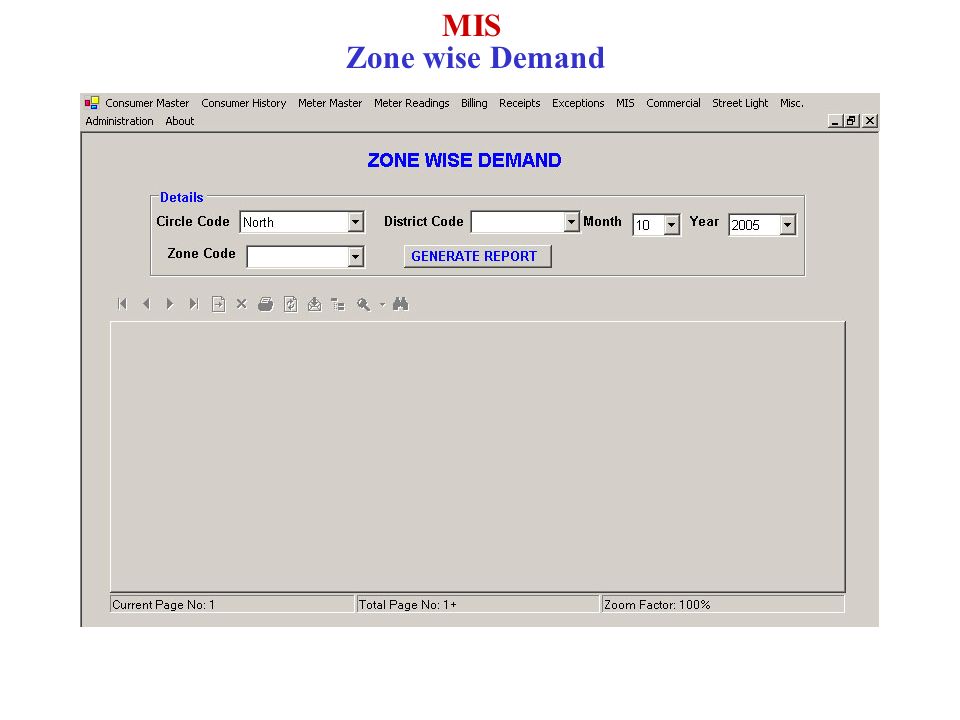Restore the child window
This screenshot has height=720, width=960.
point(850,121)
